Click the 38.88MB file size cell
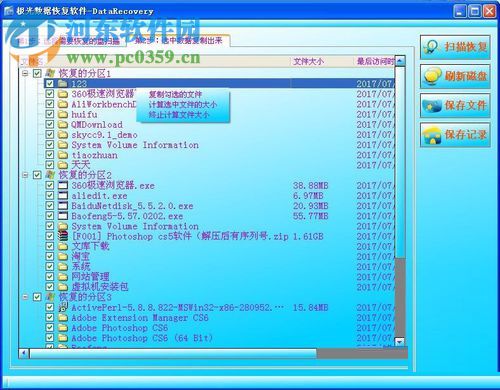This screenshot has width=500, height=390. click(x=310, y=185)
